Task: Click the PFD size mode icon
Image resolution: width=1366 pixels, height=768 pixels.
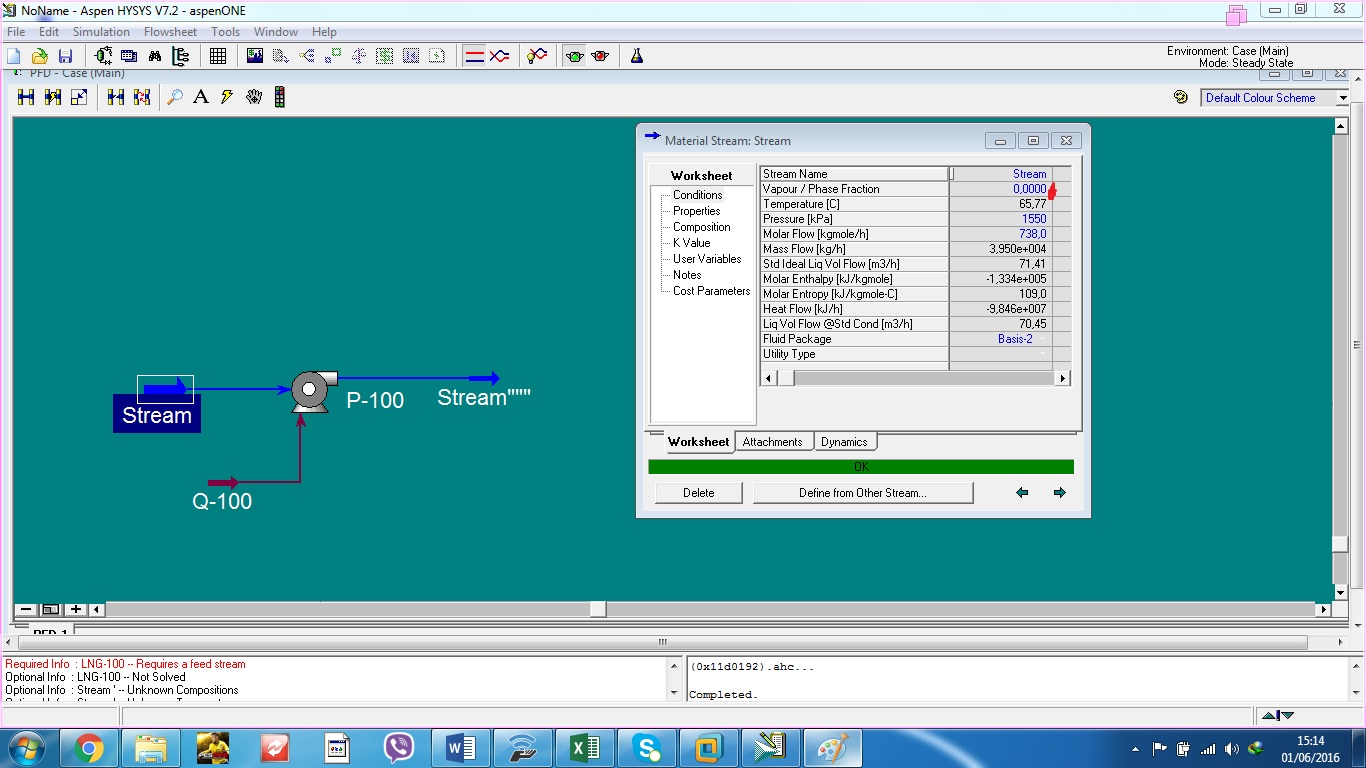Action: (79, 97)
